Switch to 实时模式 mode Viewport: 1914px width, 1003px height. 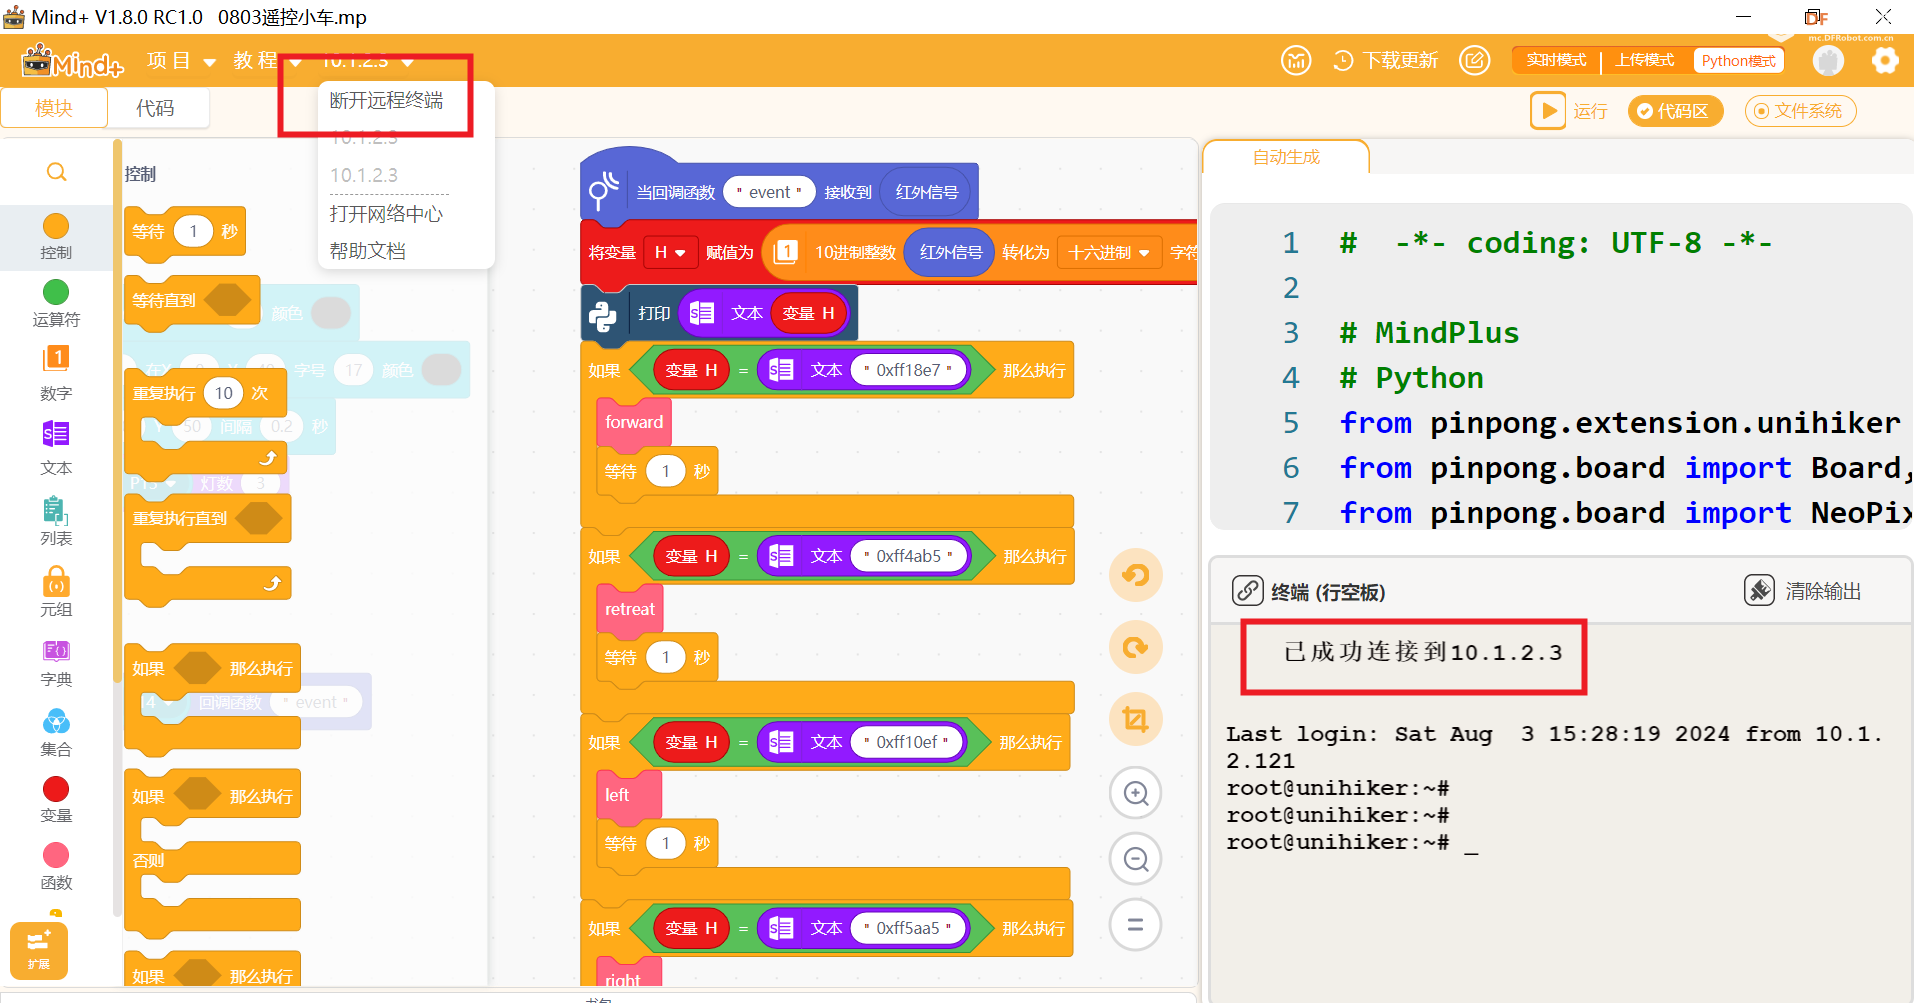(x=1556, y=61)
